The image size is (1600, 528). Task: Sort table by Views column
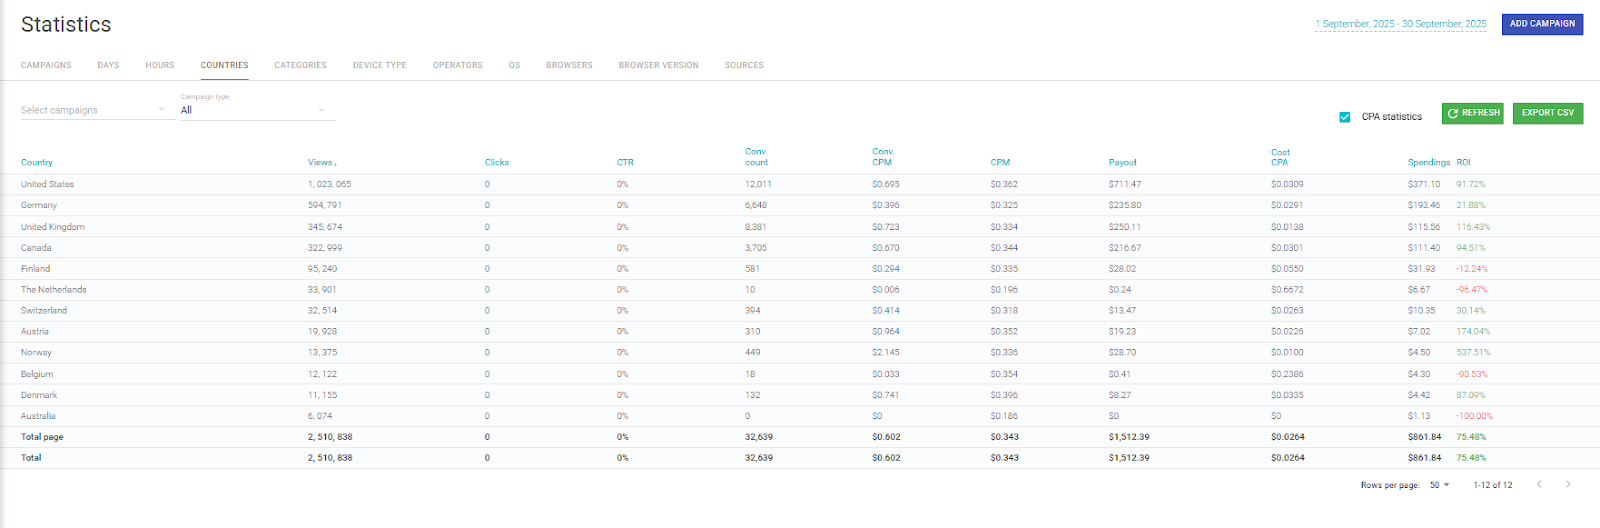click(x=321, y=162)
